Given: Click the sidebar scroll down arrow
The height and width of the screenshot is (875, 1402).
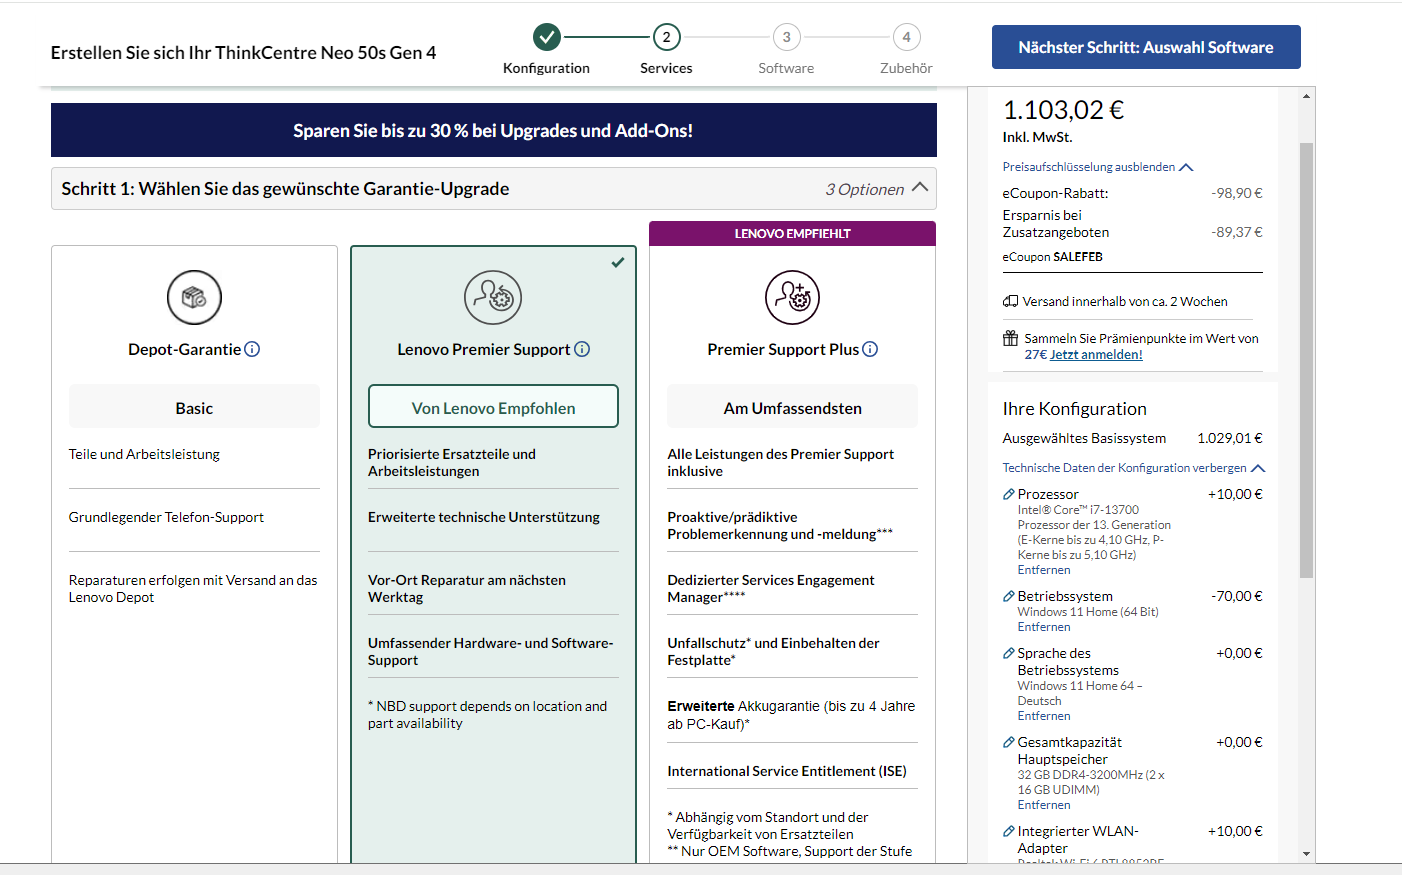Looking at the screenshot, I should pos(1306,854).
